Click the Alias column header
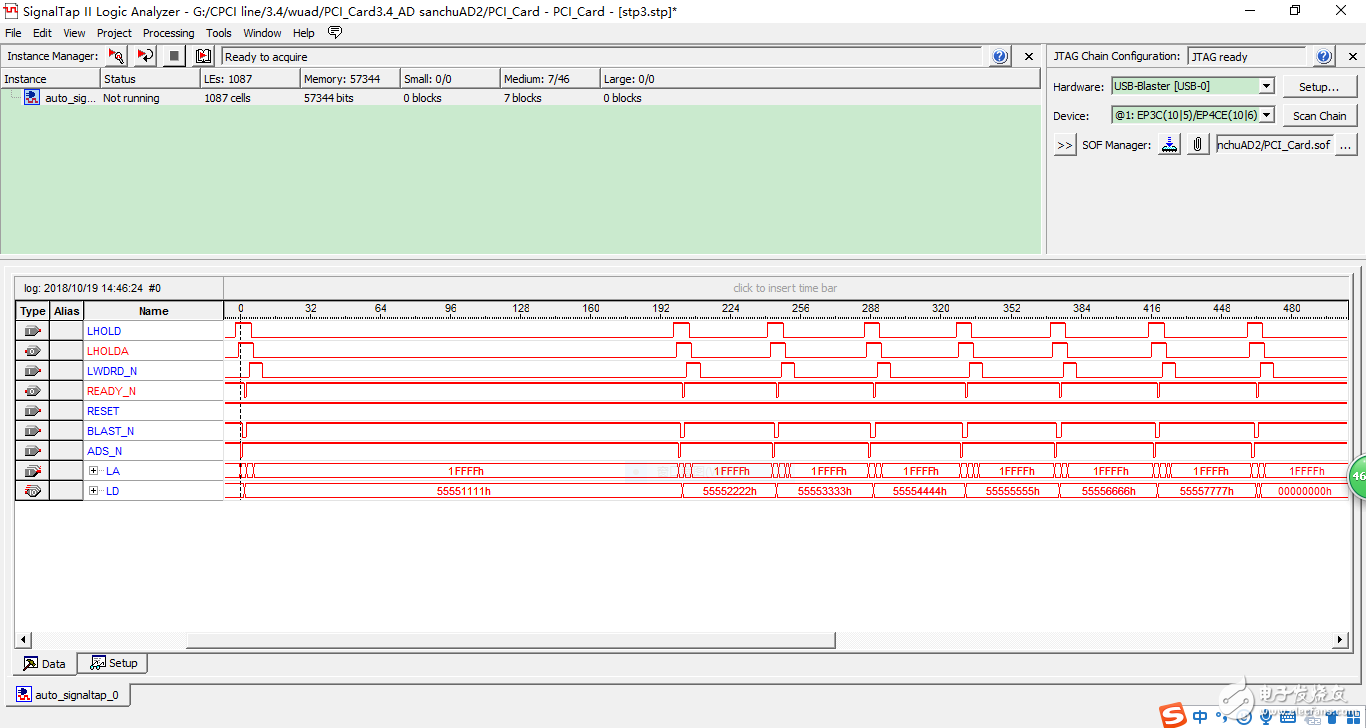The width and height of the screenshot is (1366, 728). click(x=67, y=311)
